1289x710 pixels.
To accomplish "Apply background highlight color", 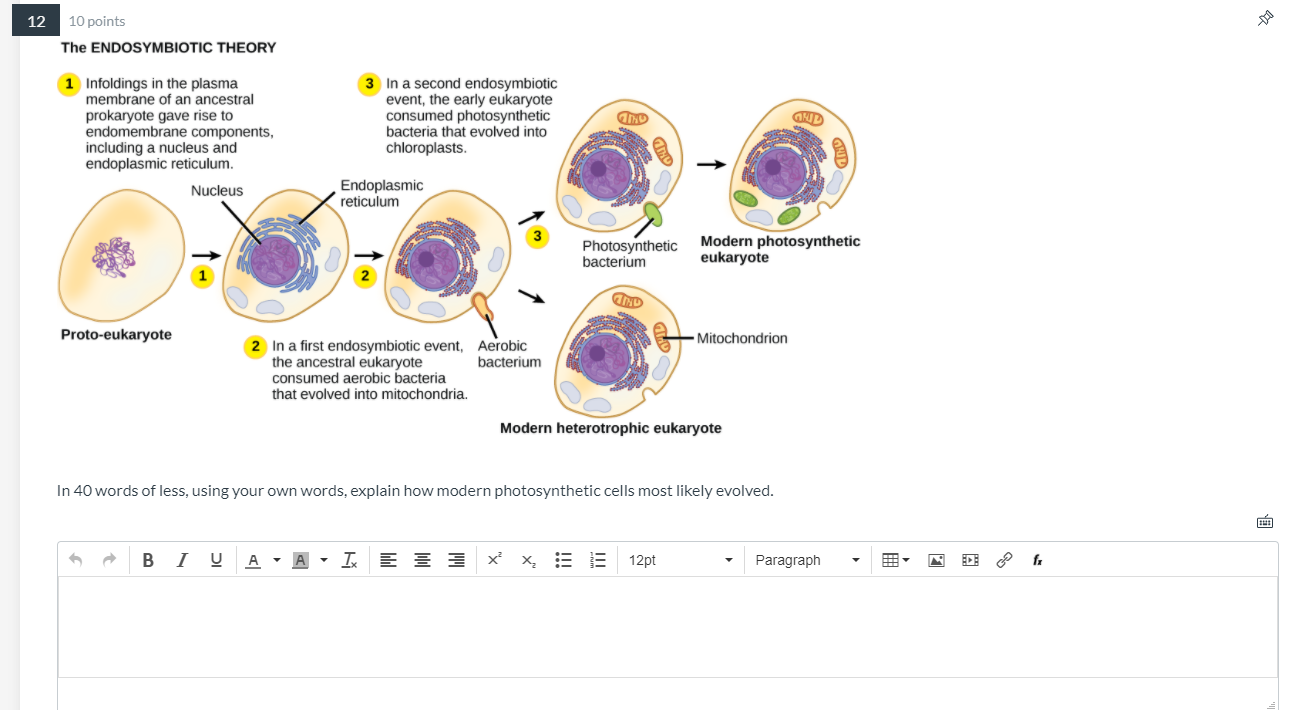I will click(299, 560).
